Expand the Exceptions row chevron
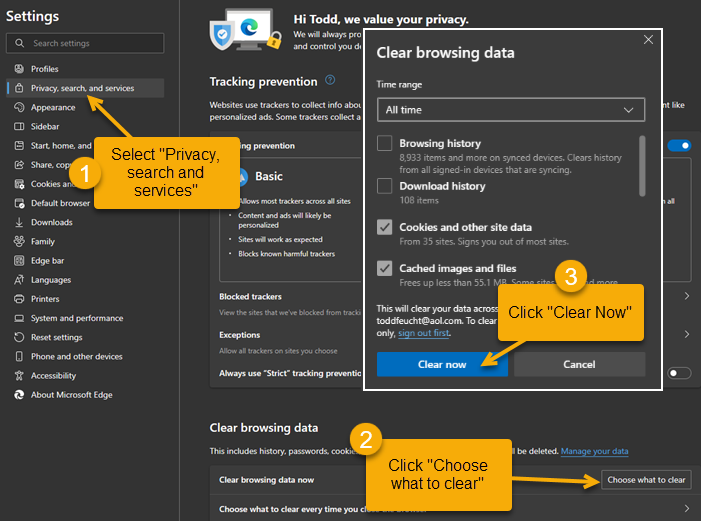This screenshot has height=521, width=701. click(x=687, y=334)
